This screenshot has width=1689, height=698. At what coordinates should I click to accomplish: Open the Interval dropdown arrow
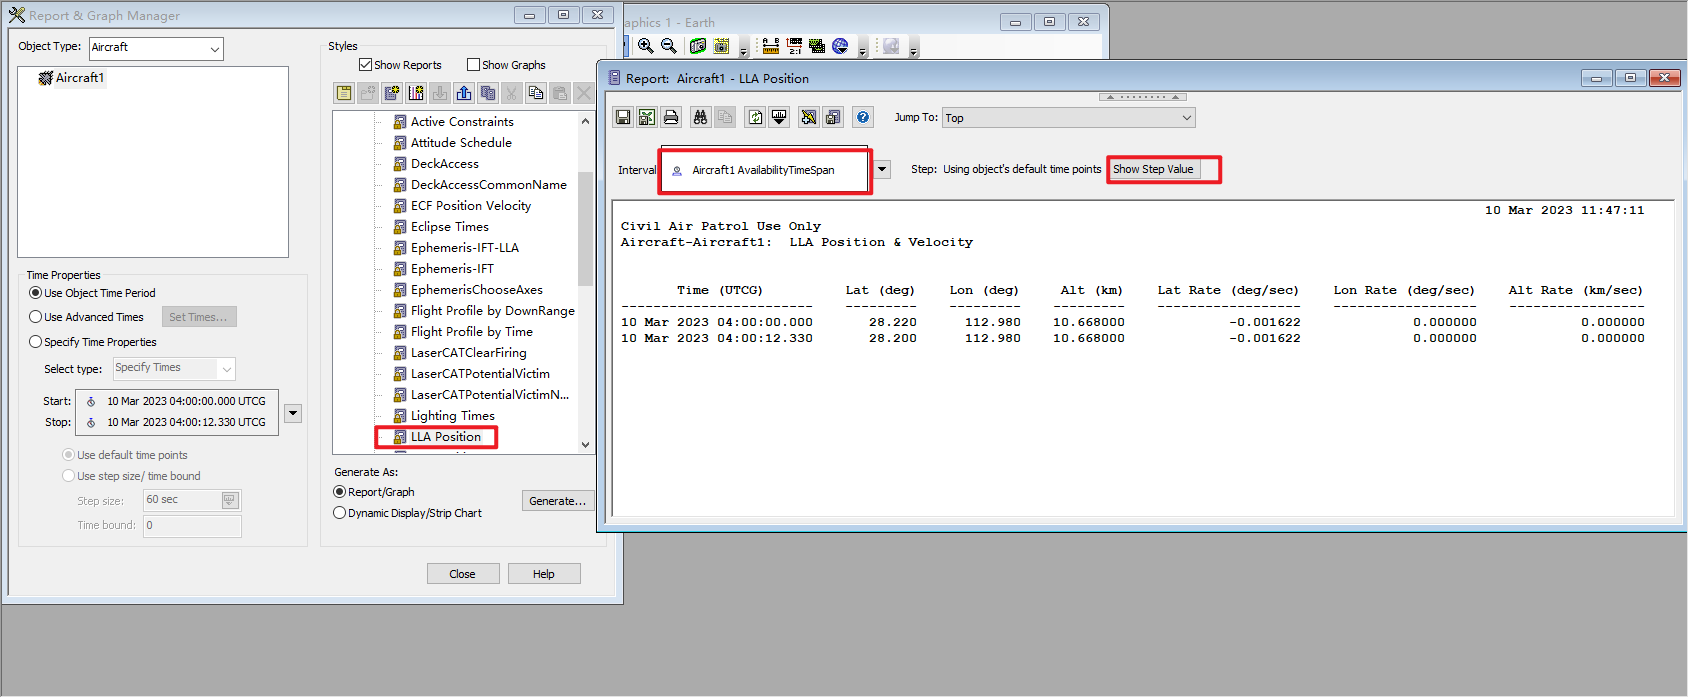click(x=882, y=169)
